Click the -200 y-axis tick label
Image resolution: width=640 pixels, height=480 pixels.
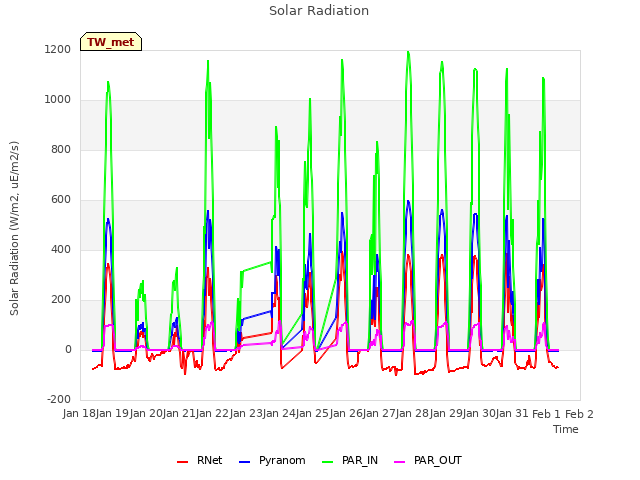point(59,399)
